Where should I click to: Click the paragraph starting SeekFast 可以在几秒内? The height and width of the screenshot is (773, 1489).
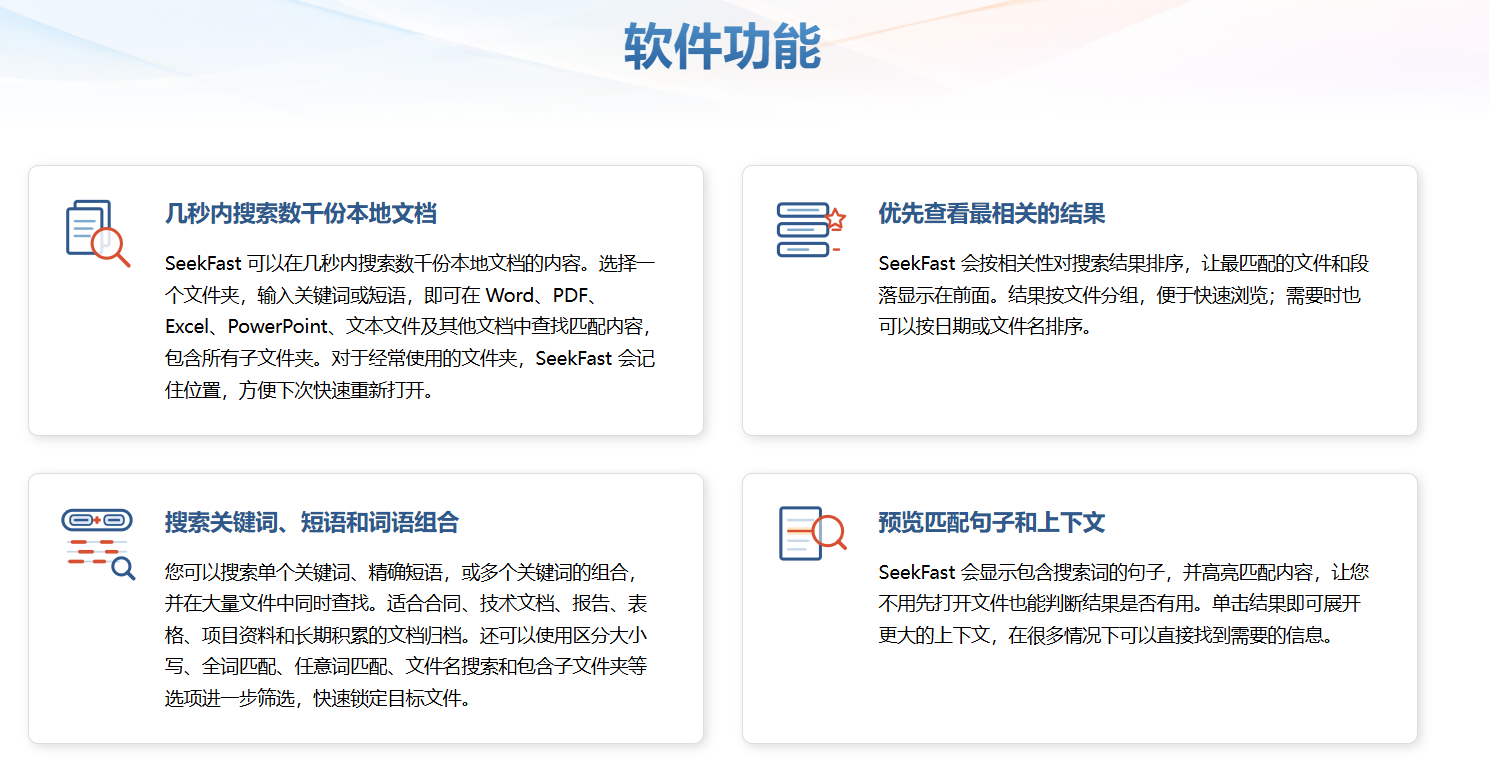click(410, 326)
